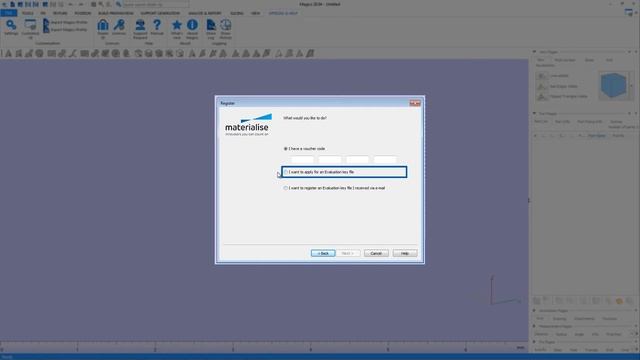Expand the Fix Pages panel
The height and width of the screenshot is (360, 640).
[x=534, y=342]
